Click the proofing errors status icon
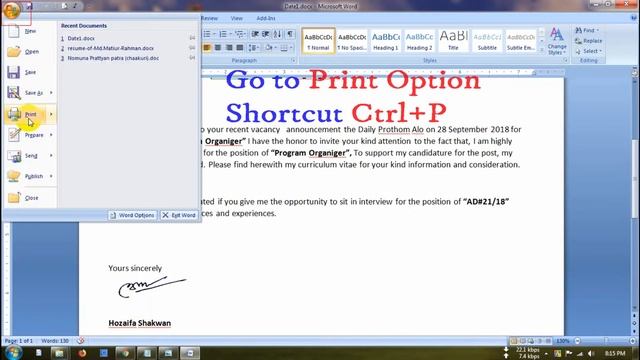The height and width of the screenshot is (360, 640). tap(80, 340)
